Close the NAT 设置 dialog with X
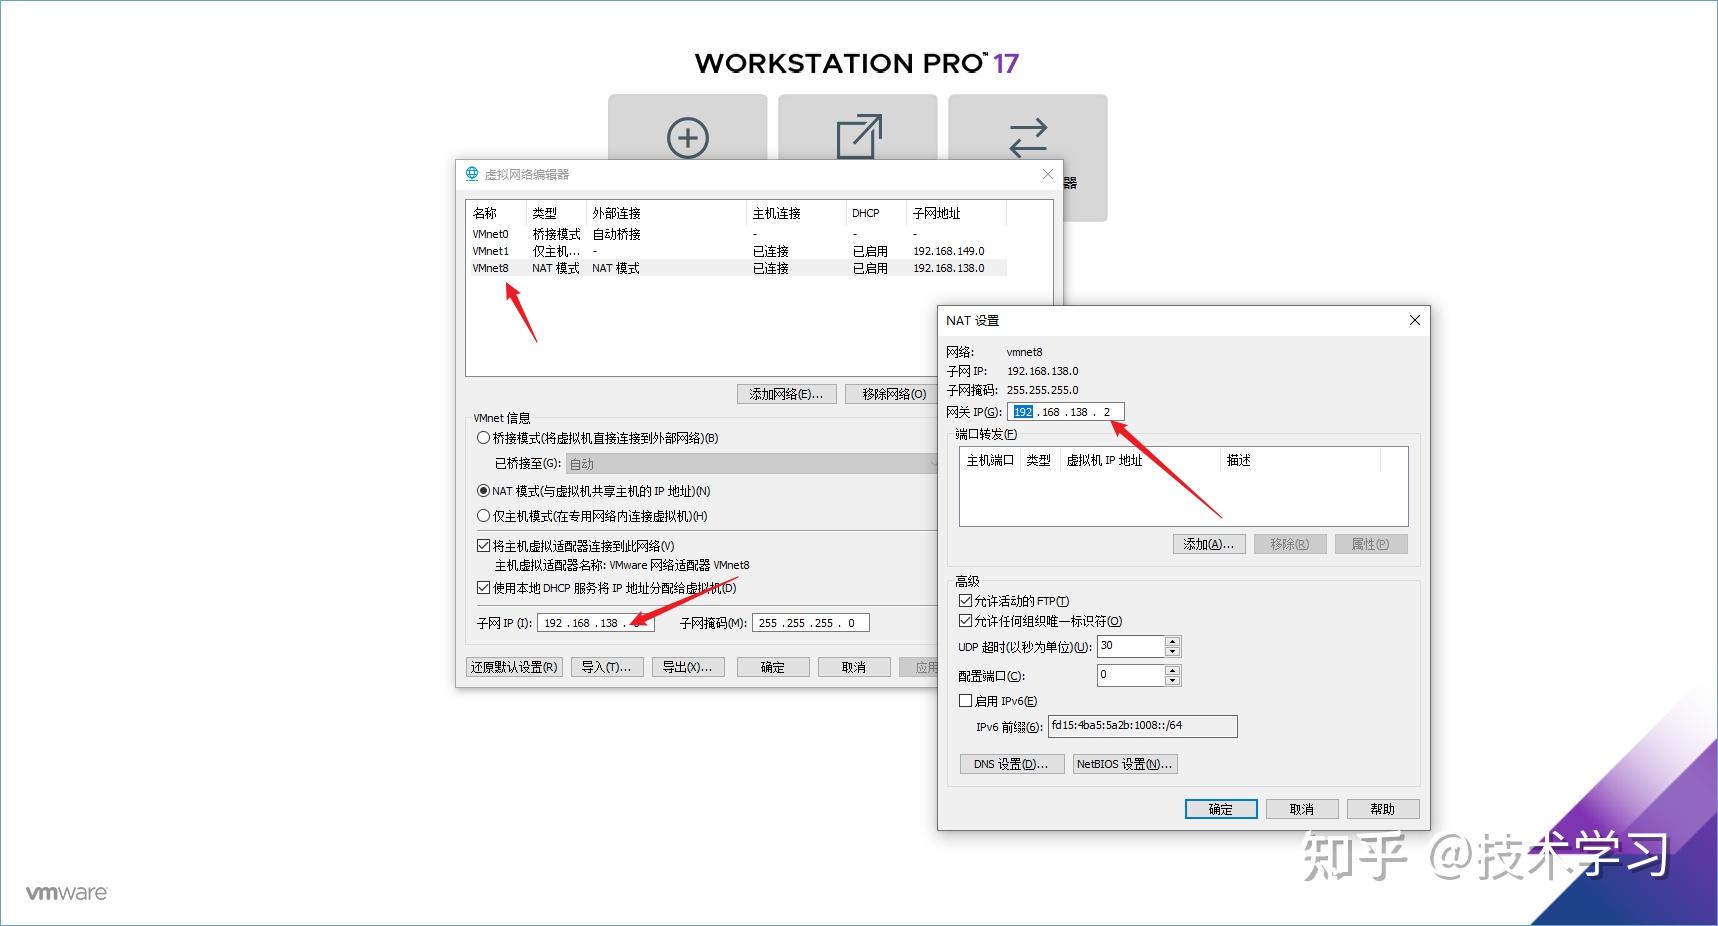Image resolution: width=1718 pixels, height=926 pixels. pos(1414,320)
